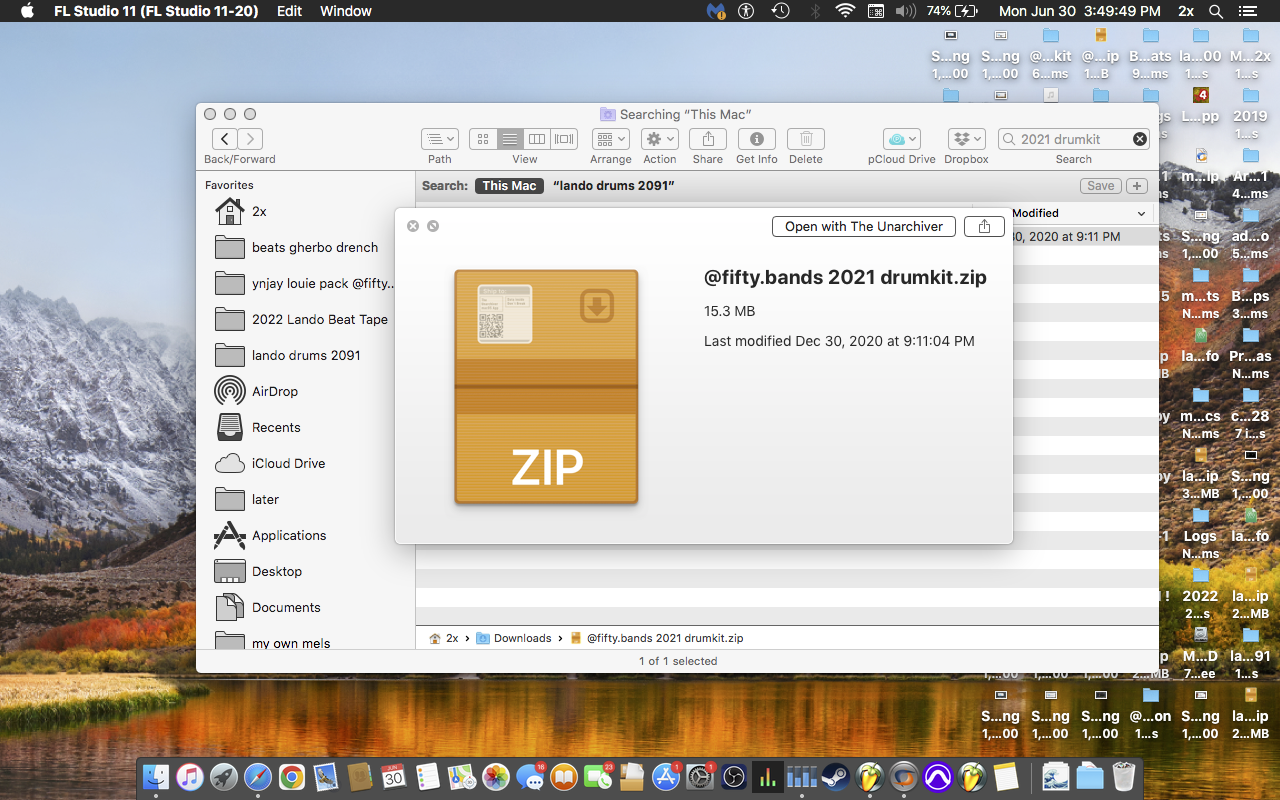
Task: Open the Dropbox toolbar dropdown
Action: point(966,139)
